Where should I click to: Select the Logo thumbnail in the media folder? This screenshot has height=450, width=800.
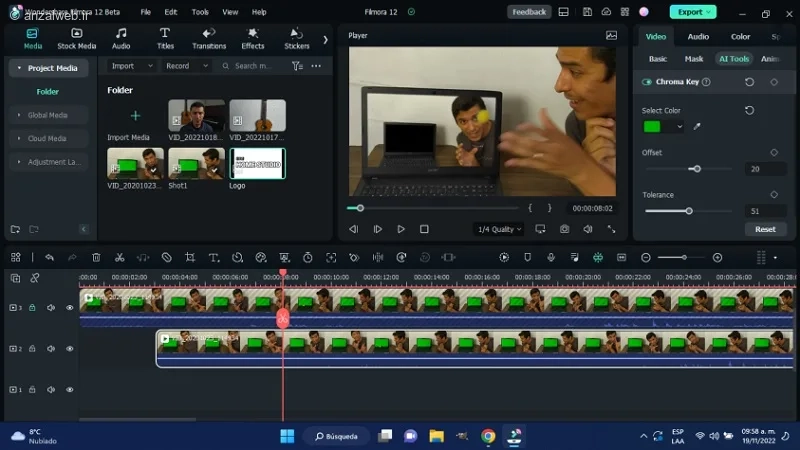pos(258,164)
